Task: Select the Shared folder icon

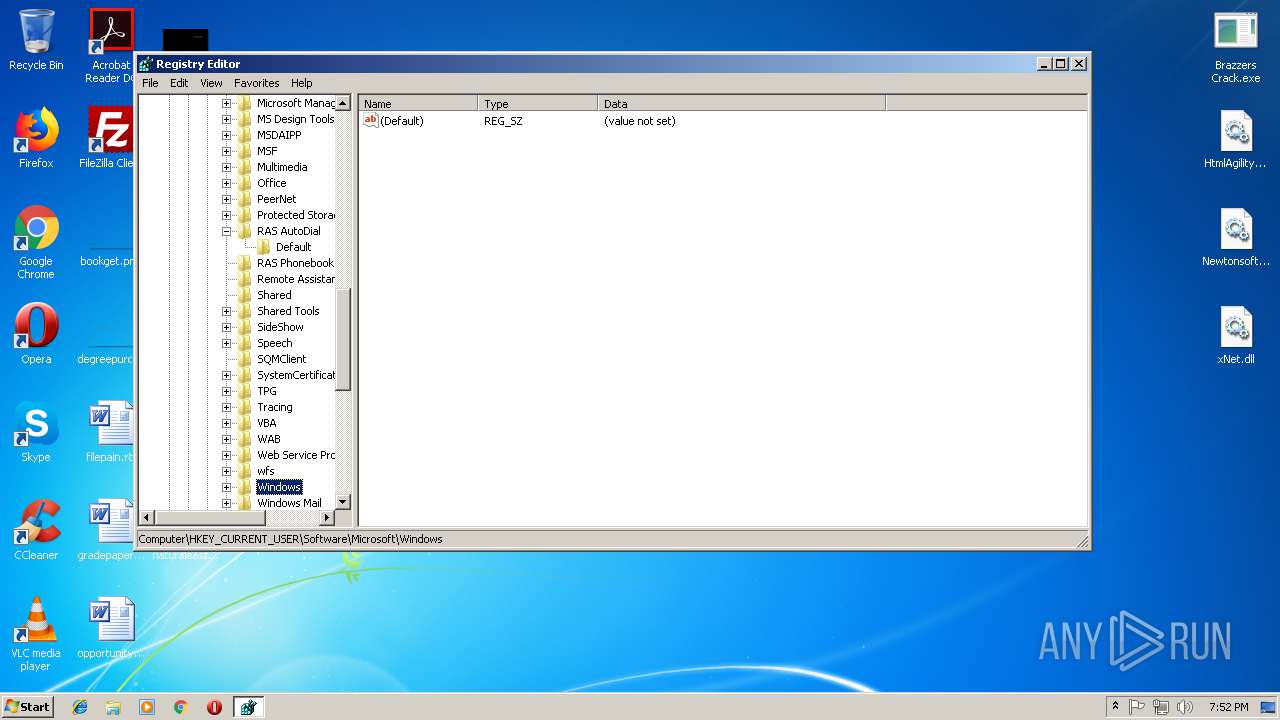Action: 245,295
